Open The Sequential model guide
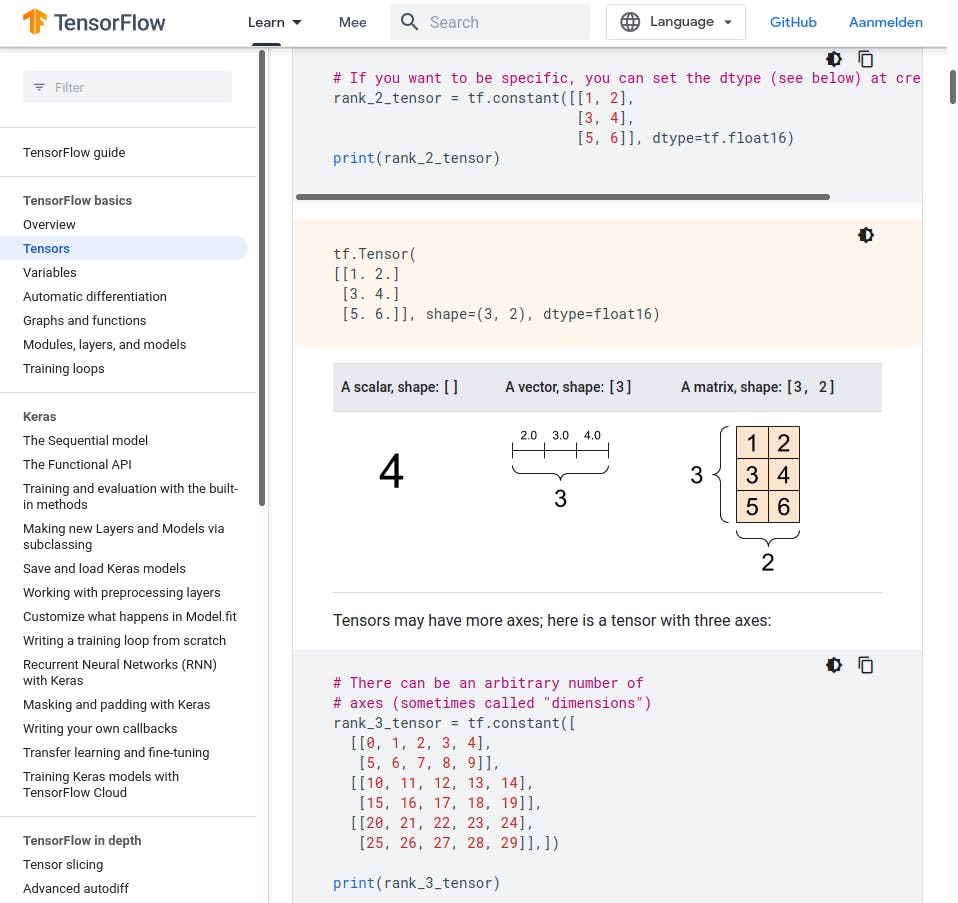This screenshot has height=903, width=958. (86, 441)
